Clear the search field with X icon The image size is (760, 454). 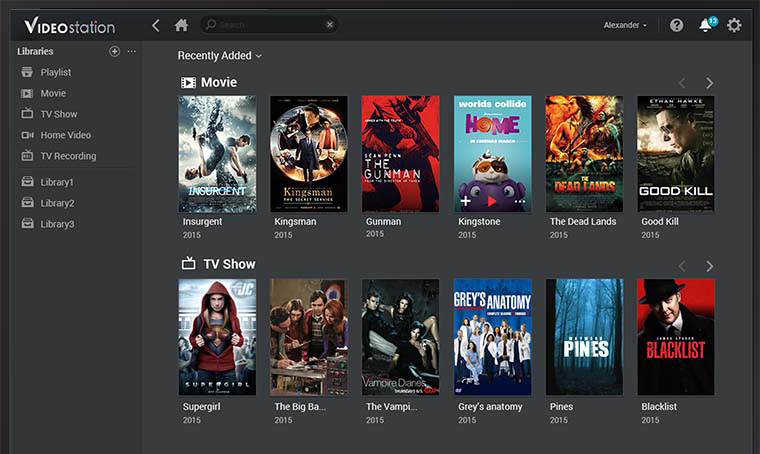330,25
